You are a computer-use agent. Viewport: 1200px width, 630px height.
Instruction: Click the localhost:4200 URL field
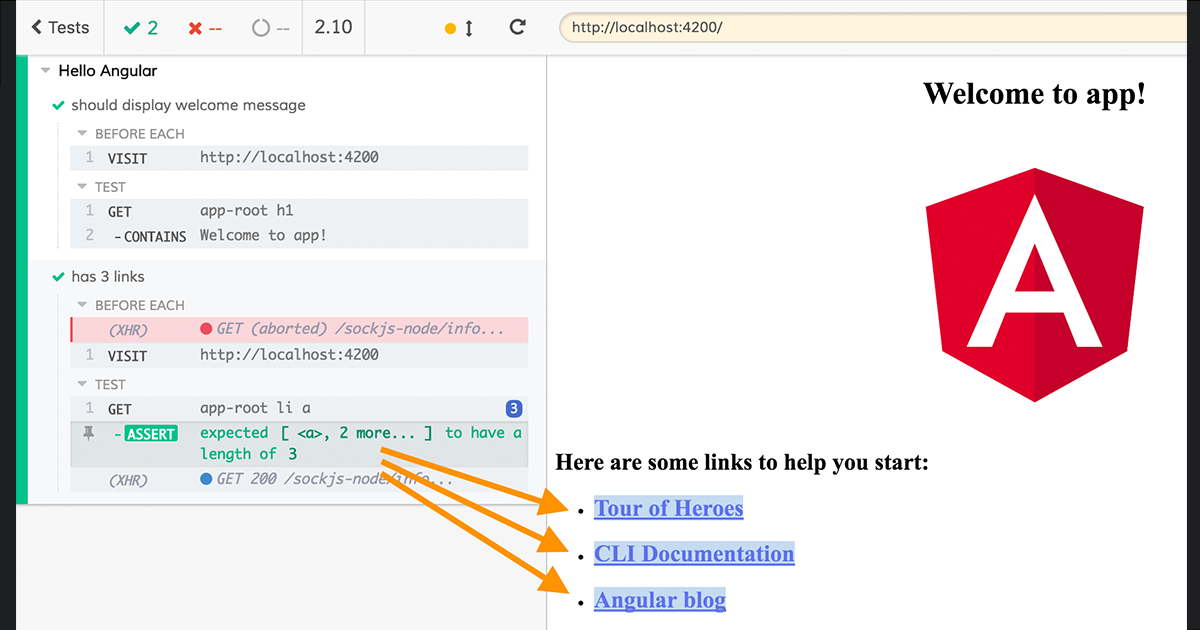[x=870, y=27]
